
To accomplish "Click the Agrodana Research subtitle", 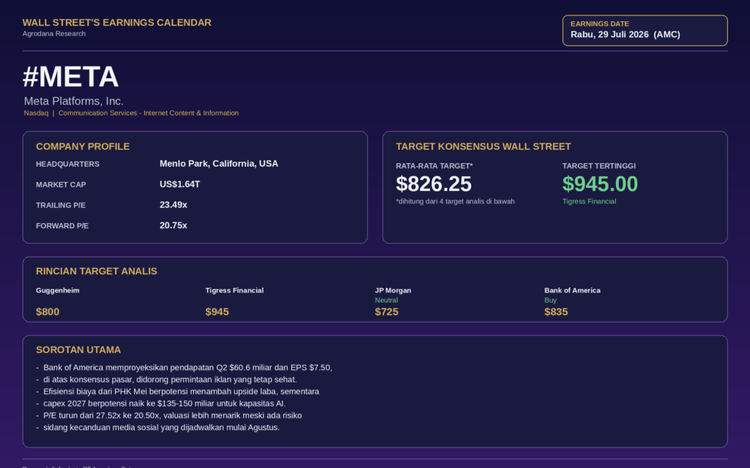I will coord(54,33).
